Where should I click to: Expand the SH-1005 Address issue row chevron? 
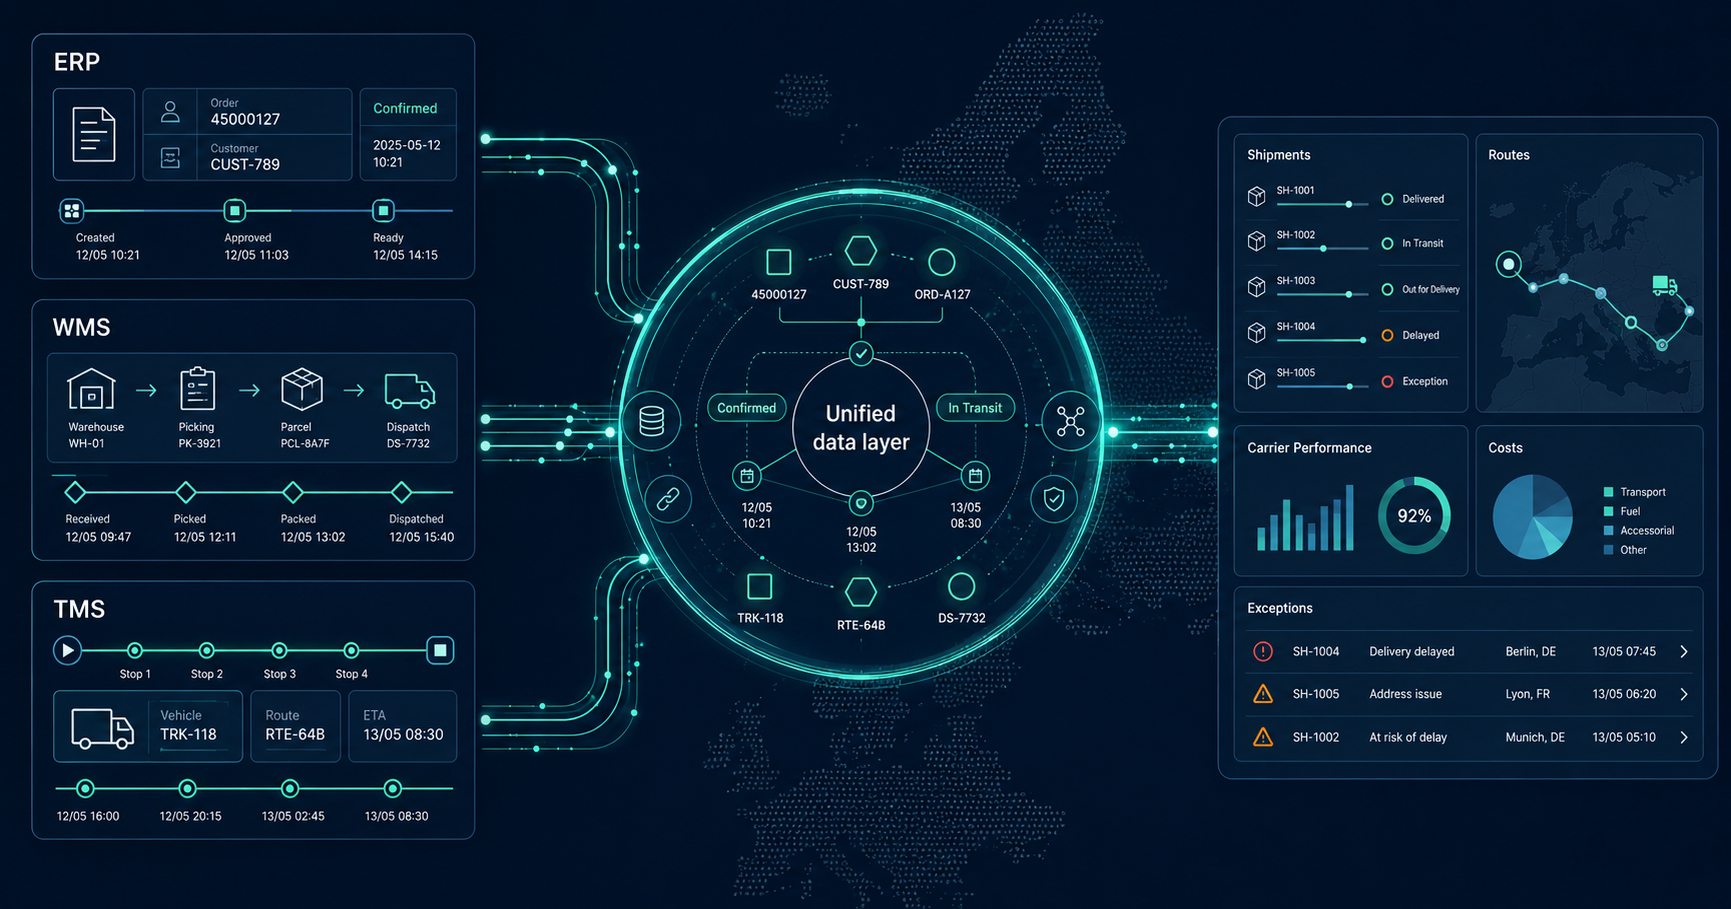pyautogui.click(x=1684, y=694)
